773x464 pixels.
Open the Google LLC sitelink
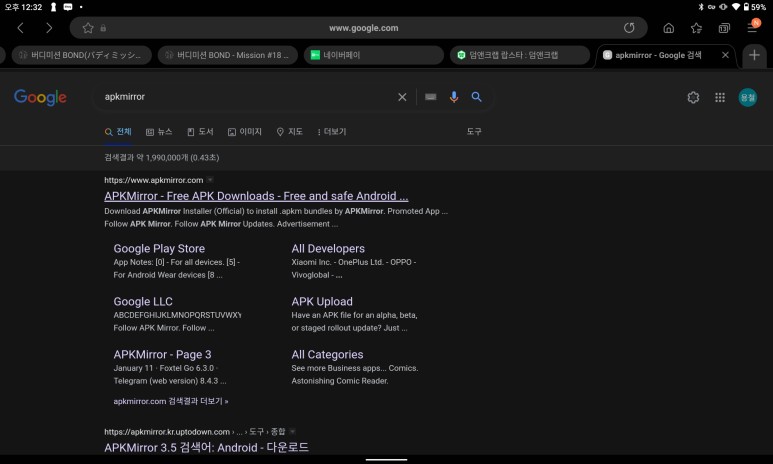tap(143, 301)
